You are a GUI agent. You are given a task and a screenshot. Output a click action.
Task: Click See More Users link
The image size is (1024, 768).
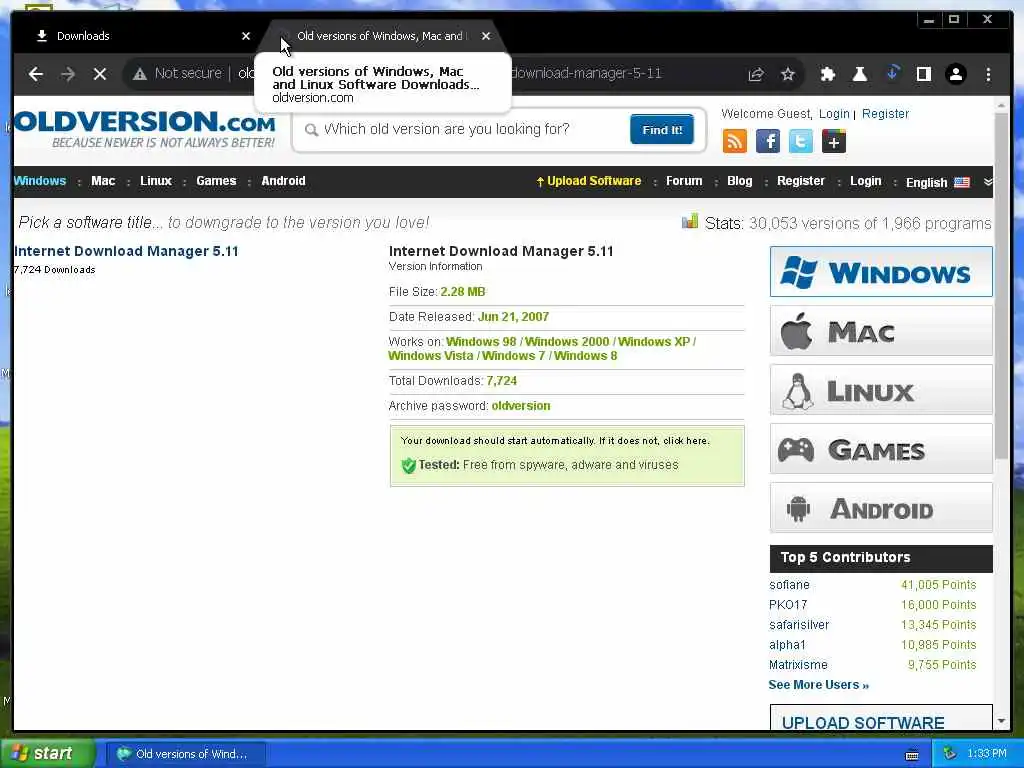tap(819, 685)
